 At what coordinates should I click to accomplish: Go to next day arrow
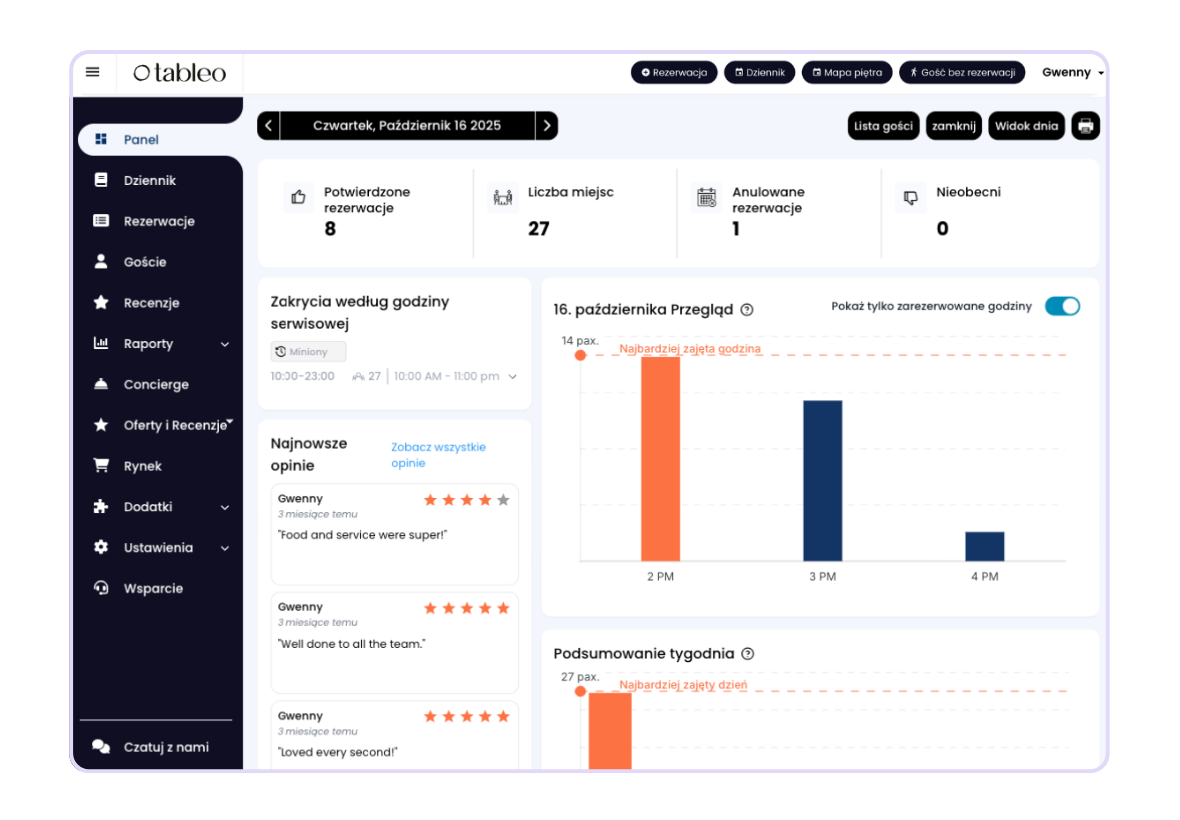[x=546, y=126]
